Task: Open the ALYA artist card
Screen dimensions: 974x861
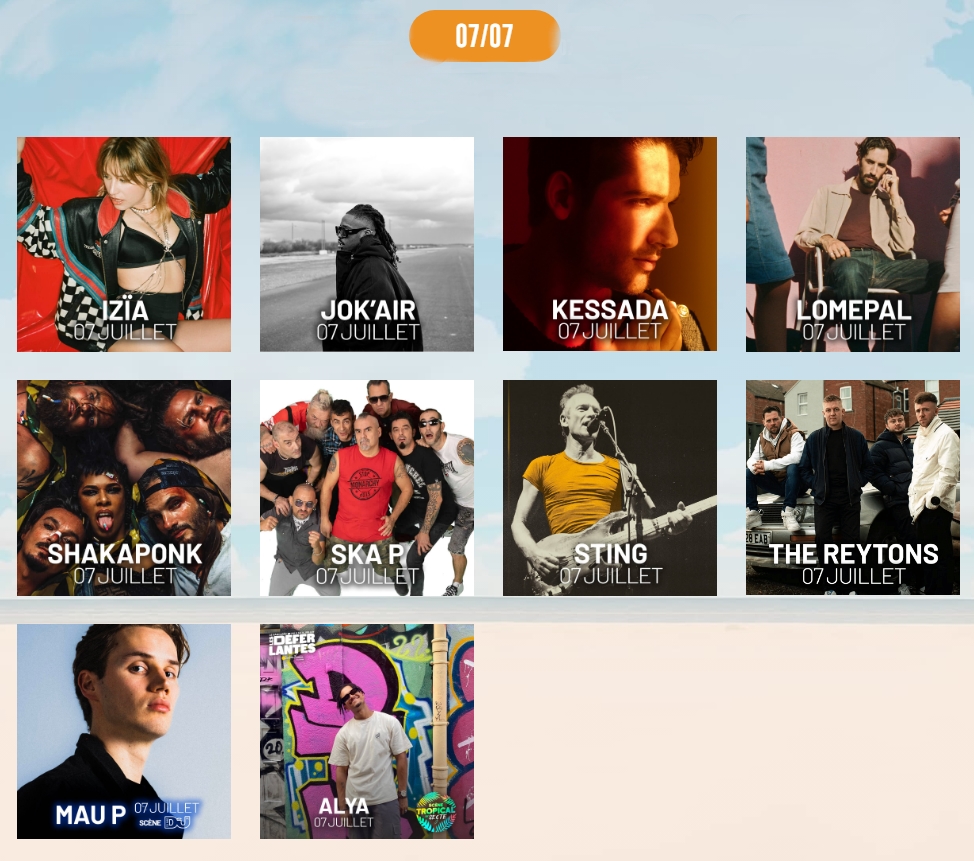Action: 366,731
